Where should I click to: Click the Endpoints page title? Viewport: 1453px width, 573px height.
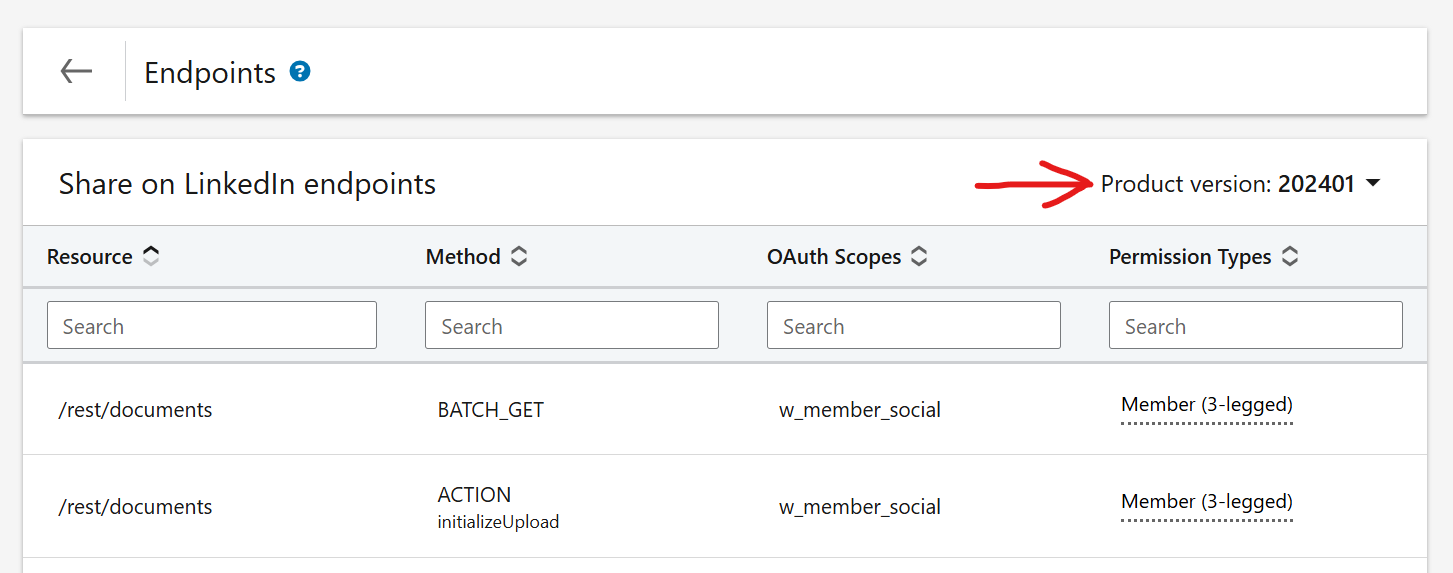(x=210, y=73)
